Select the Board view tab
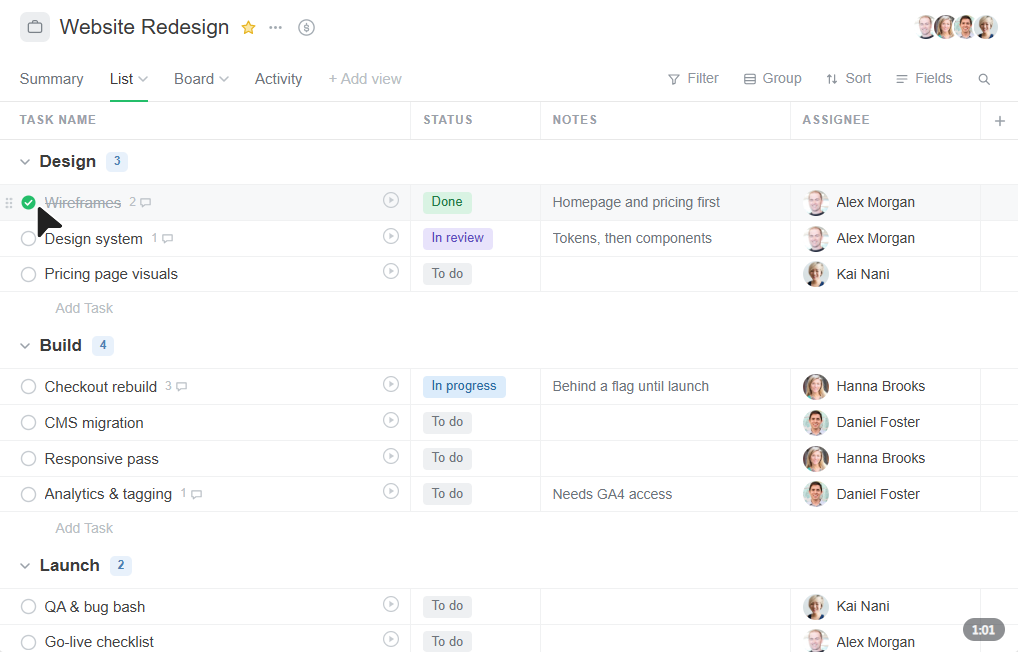This screenshot has height=652, width=1018. click(193, 79)
